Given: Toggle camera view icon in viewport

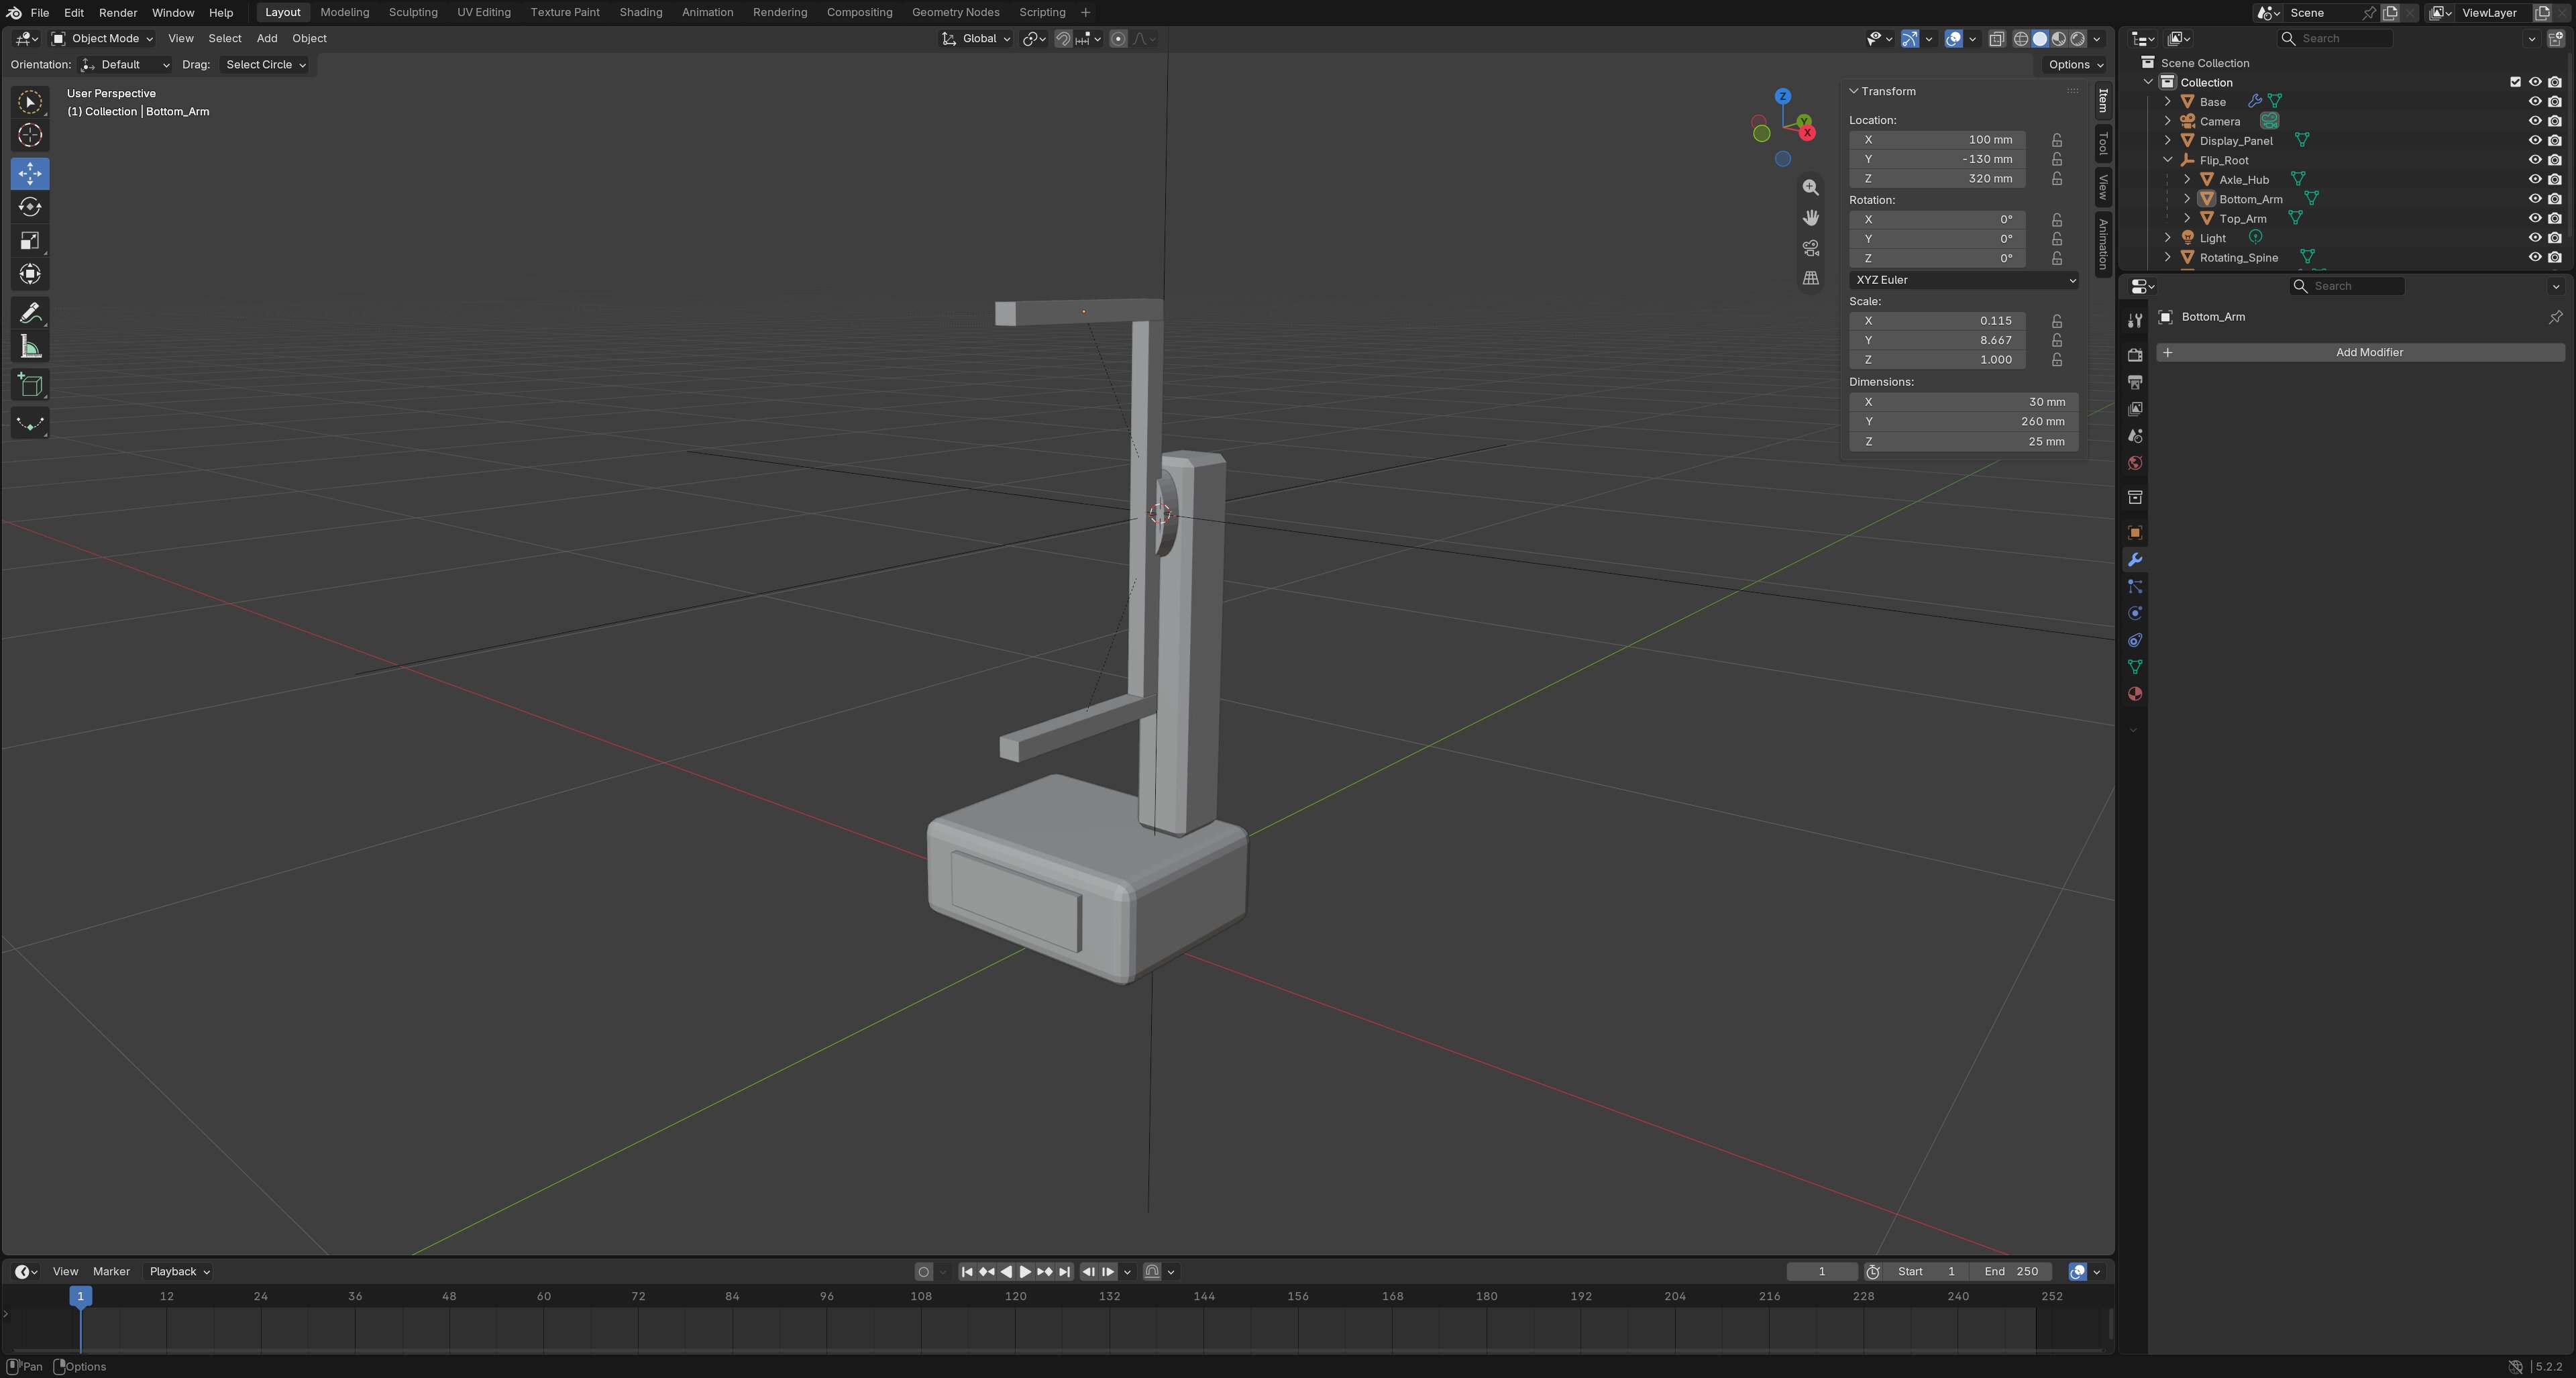Looking at the screenshot, I should coord(1810,247).
